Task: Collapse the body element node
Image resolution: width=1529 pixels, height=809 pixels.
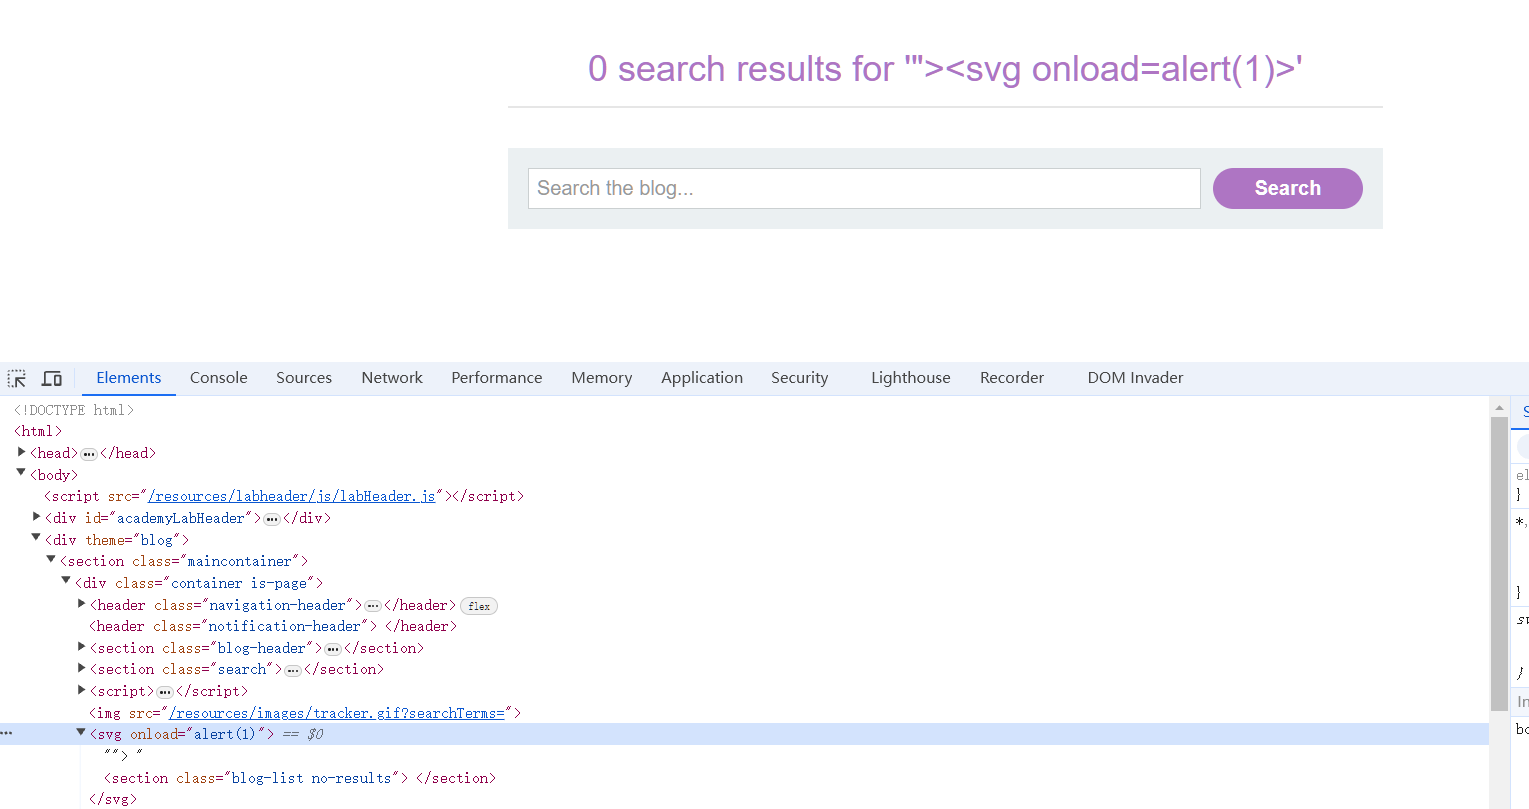Action: [x=21, y=474]
